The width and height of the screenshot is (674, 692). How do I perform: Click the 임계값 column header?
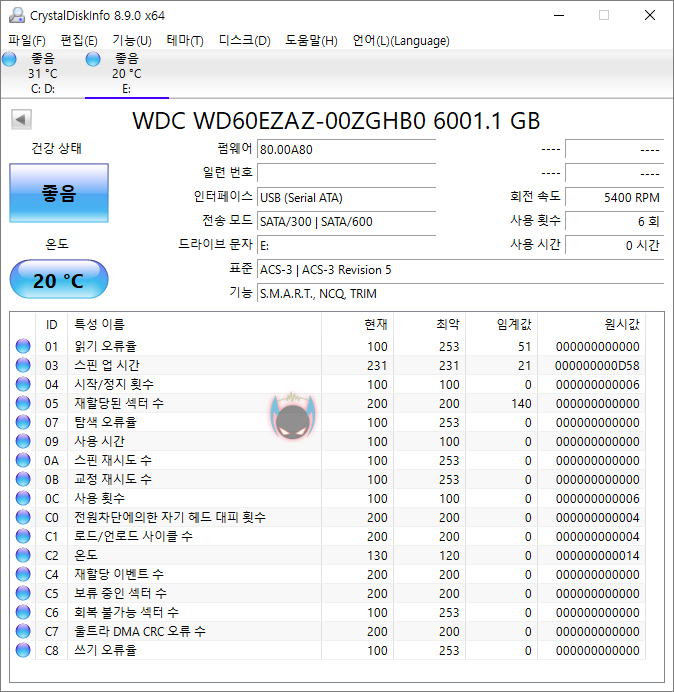coord(501,324)
